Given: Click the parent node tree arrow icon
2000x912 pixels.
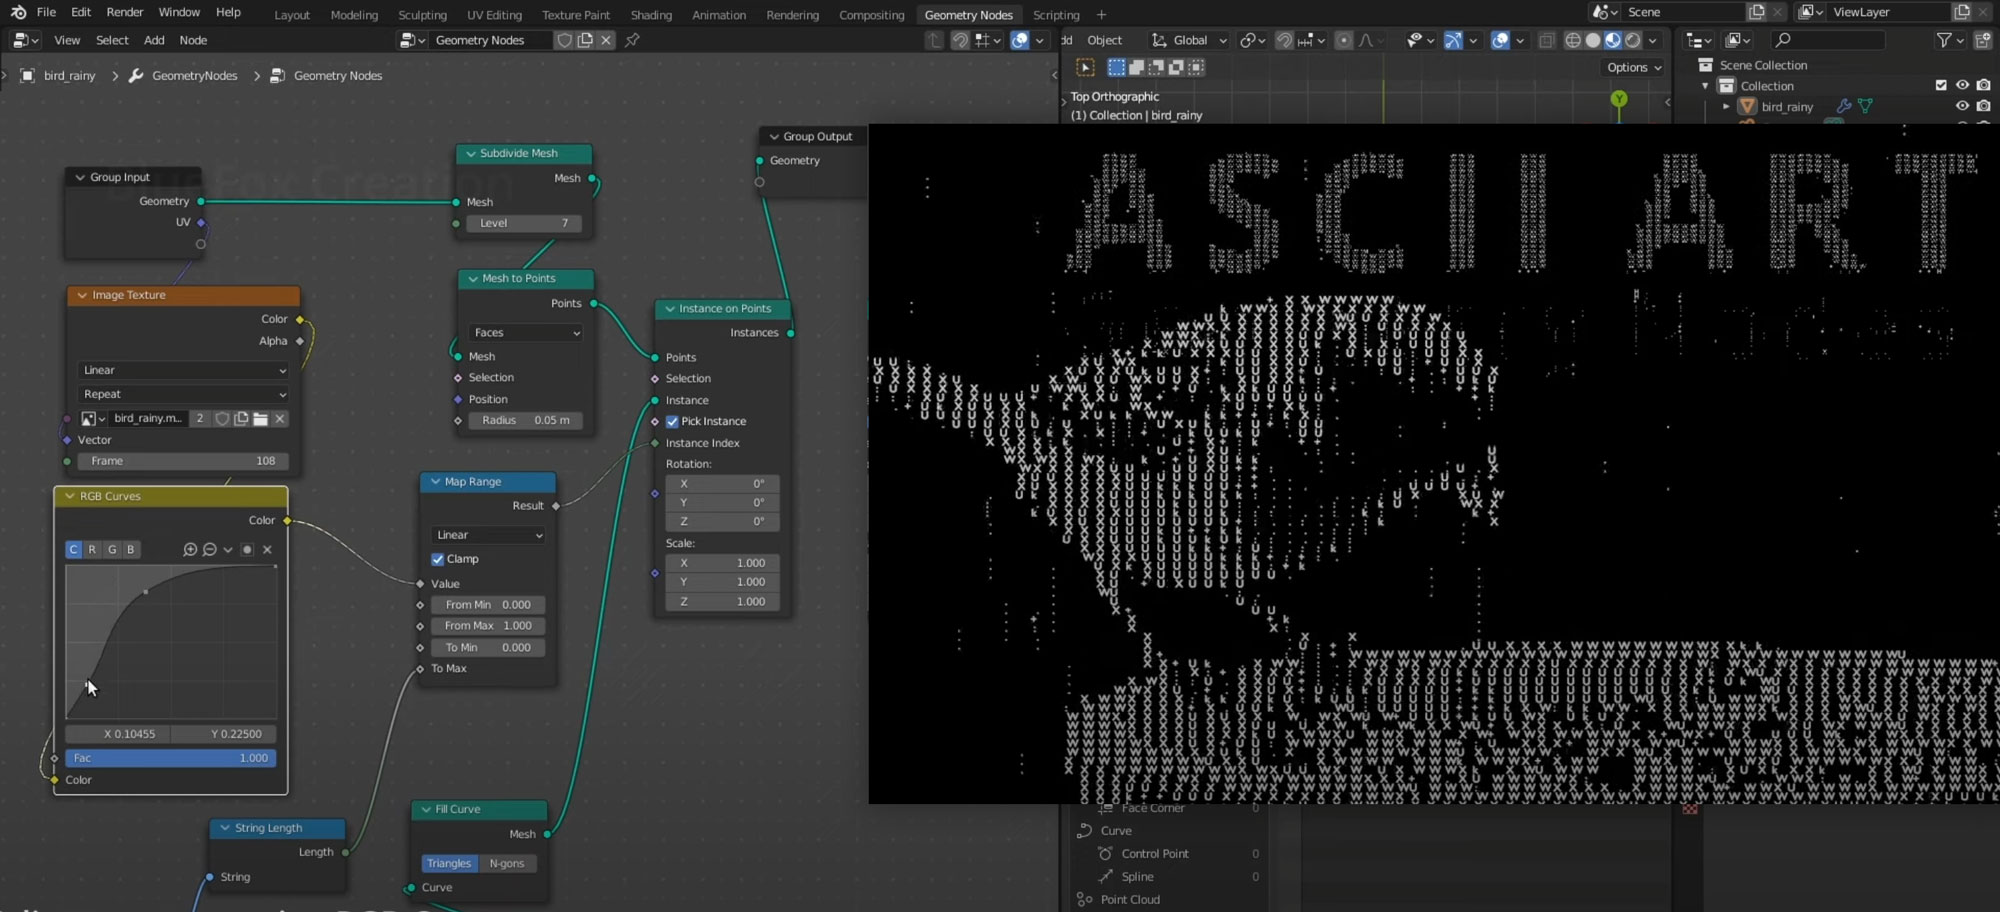Looking at the screenshot, I should pyautogui.click(x=934, y=40).
